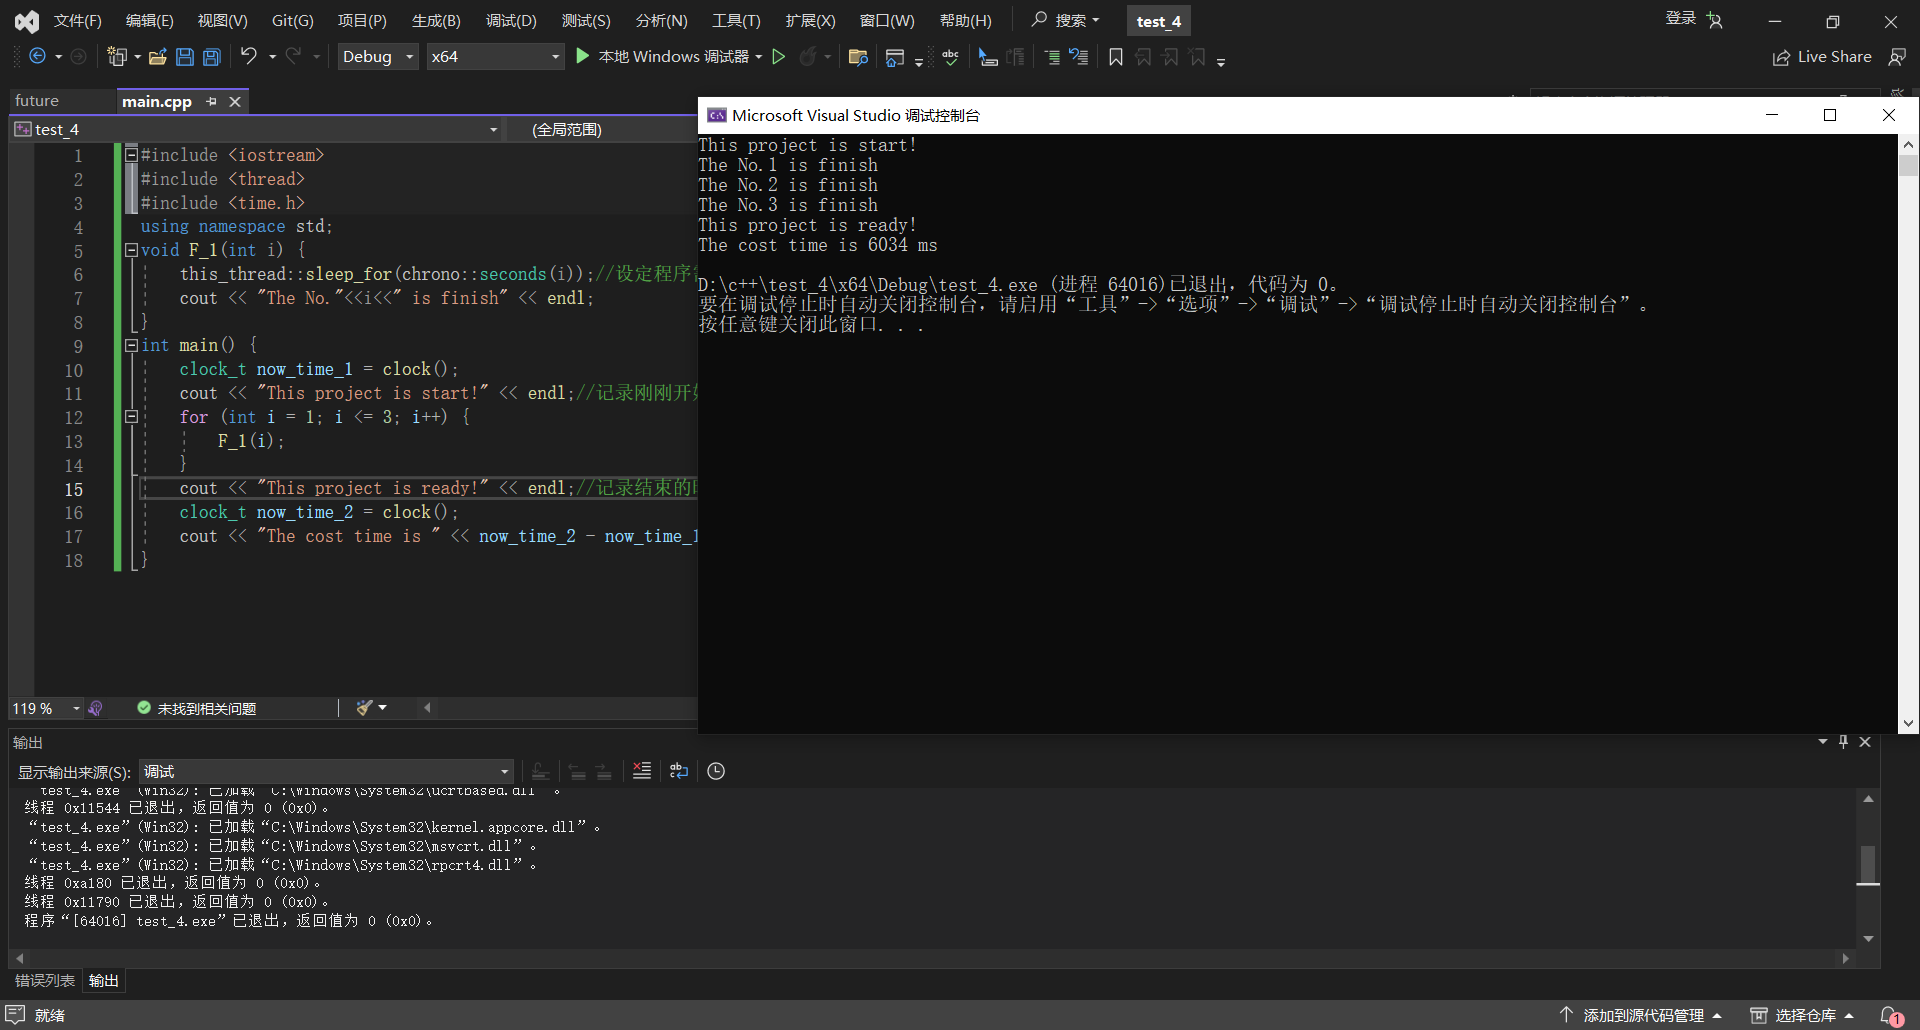The width and height of the screenshot is (1920, 1030).
Task: Open the 调试(D) menu
Action: coord(511,21)
